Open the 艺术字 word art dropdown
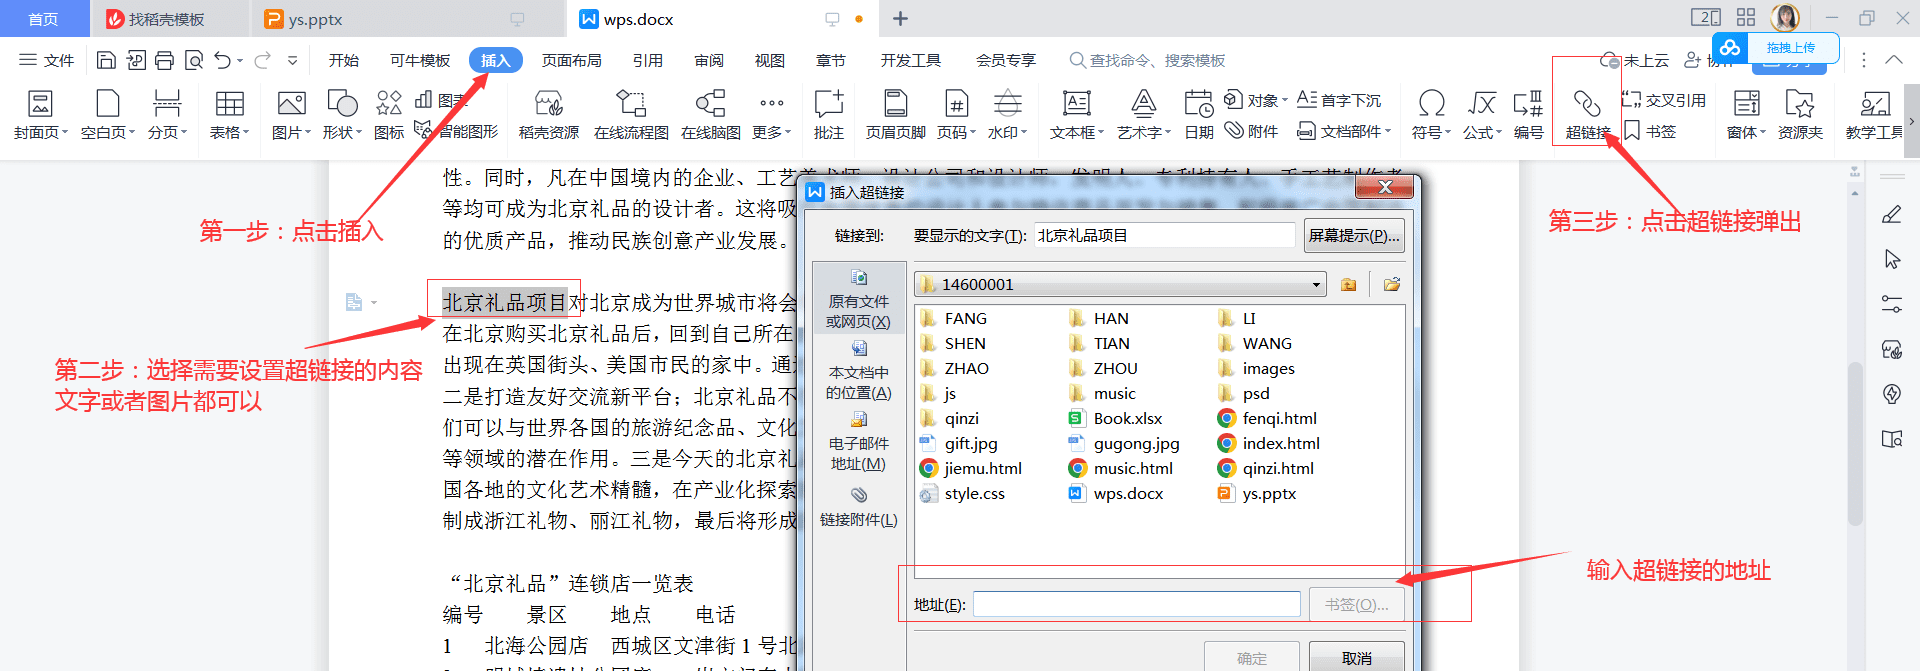The height and width of the screenshot is (671, 1920). click(x=1143, y=114)
